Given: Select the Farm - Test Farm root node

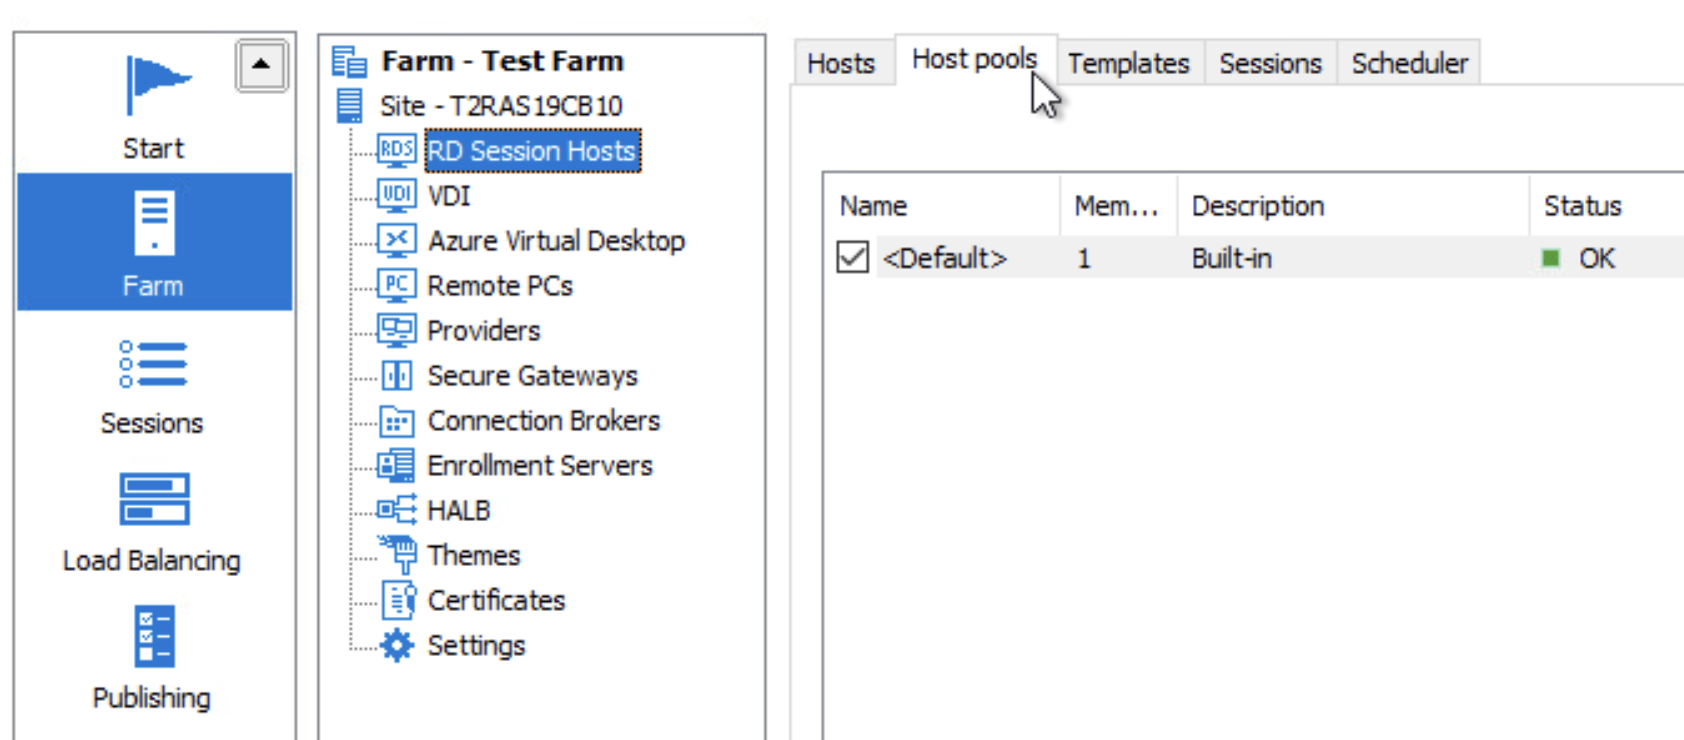Looking at the screenshot, I should point(502,61).
